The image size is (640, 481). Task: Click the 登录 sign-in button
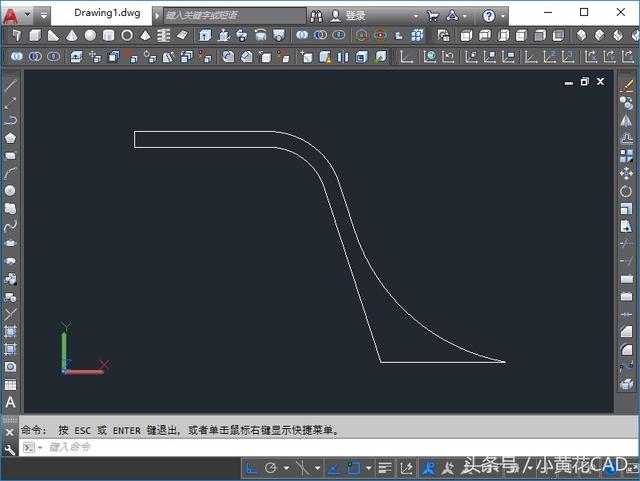[x=354, y=16]
